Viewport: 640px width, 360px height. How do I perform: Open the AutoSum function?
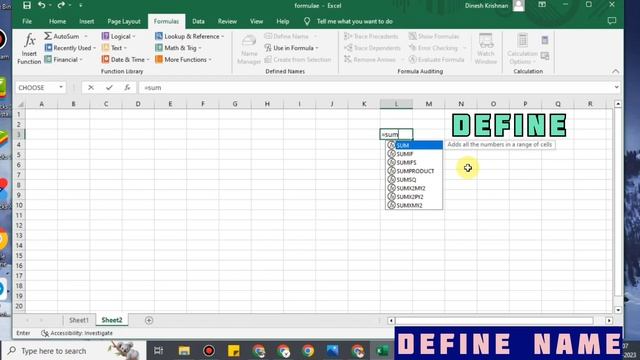coord(62,36)
